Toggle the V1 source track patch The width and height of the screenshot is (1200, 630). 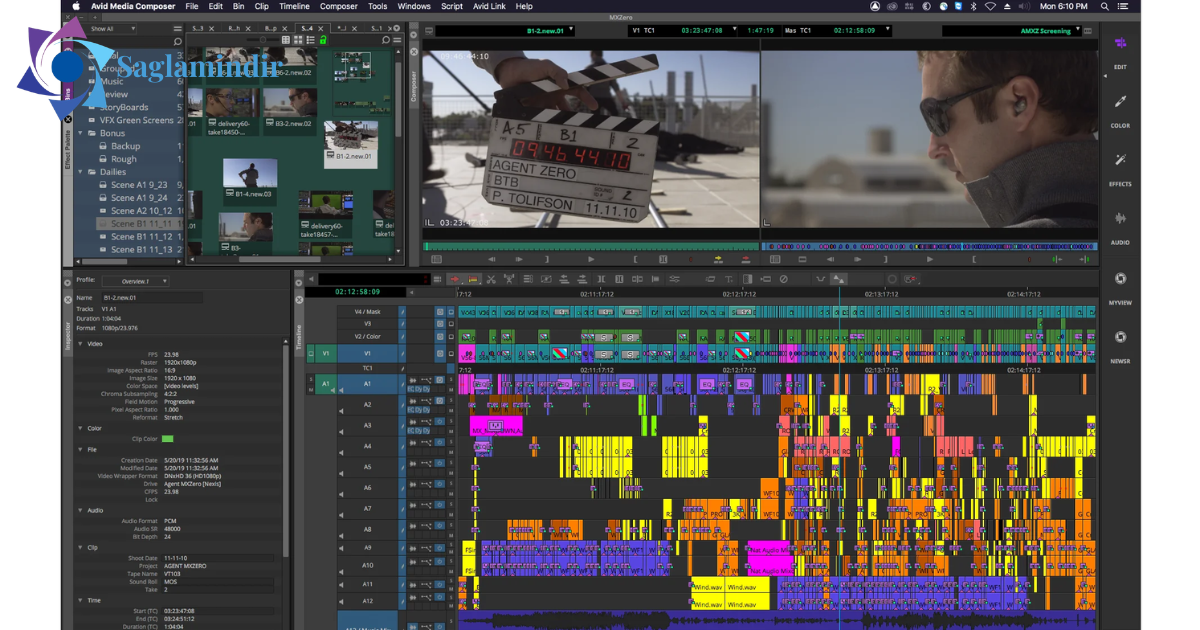click(326, 353)
